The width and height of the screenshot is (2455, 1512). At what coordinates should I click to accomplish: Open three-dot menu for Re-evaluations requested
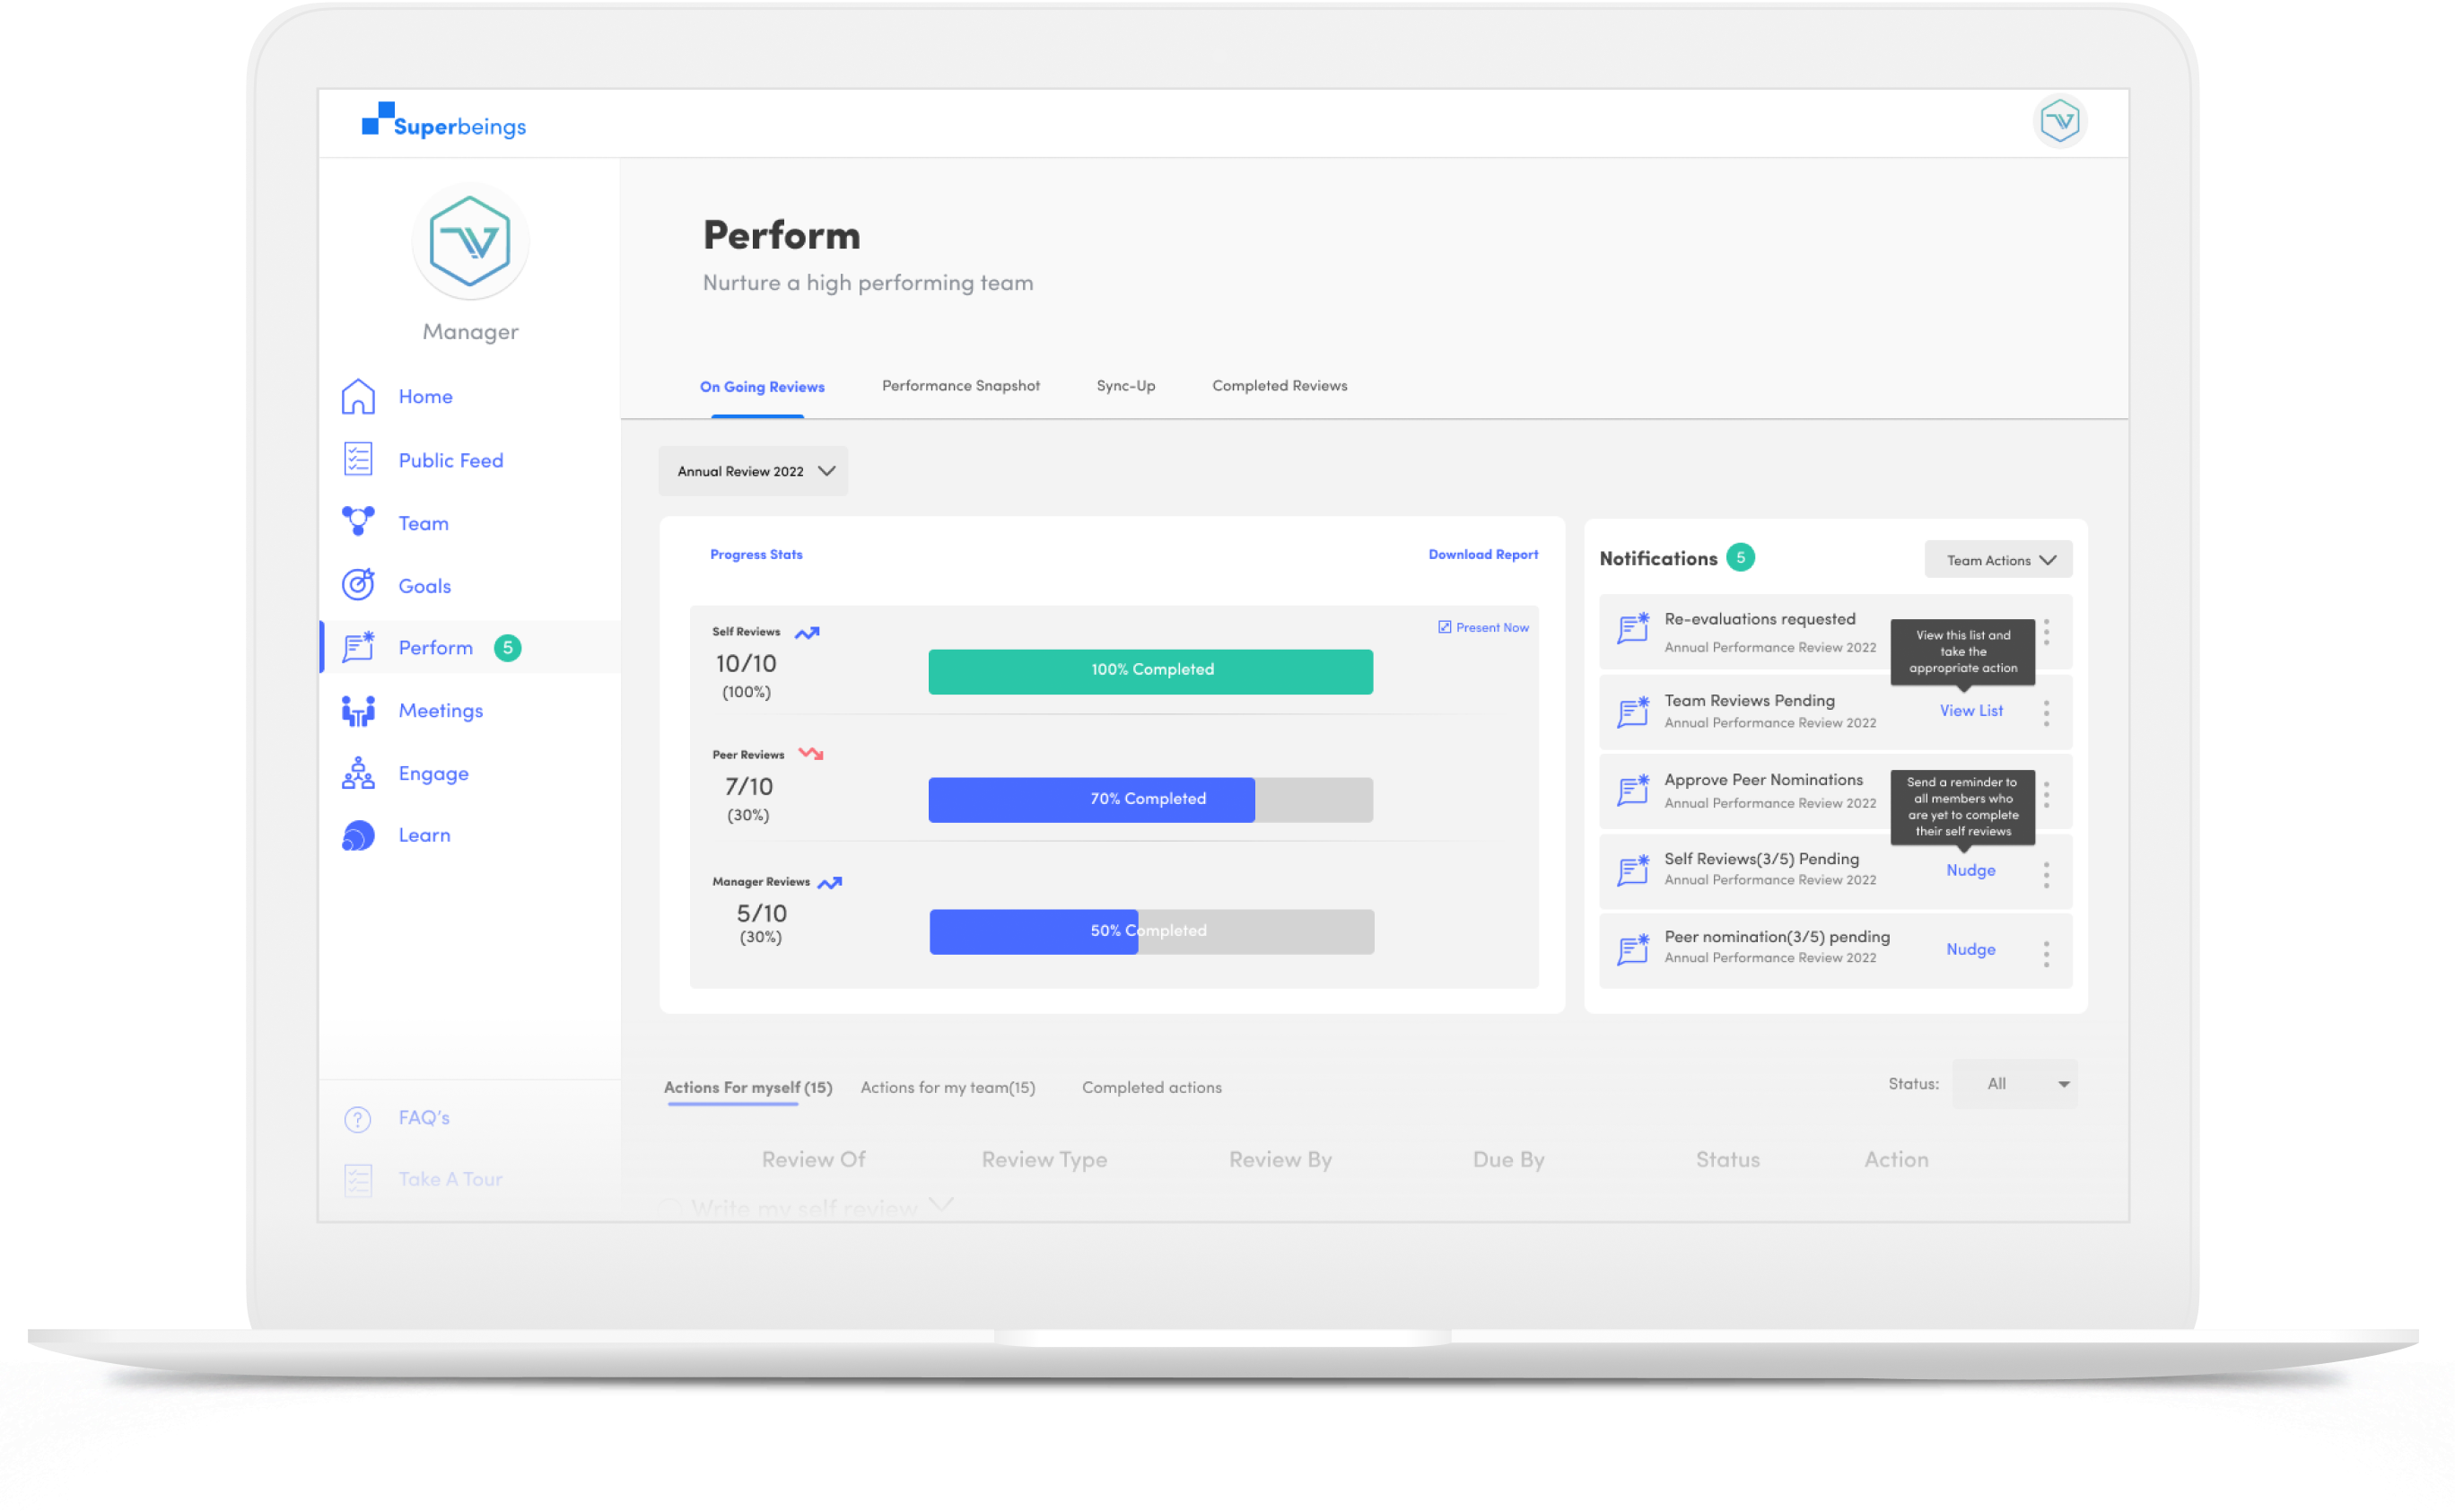tap(2046, 632)
